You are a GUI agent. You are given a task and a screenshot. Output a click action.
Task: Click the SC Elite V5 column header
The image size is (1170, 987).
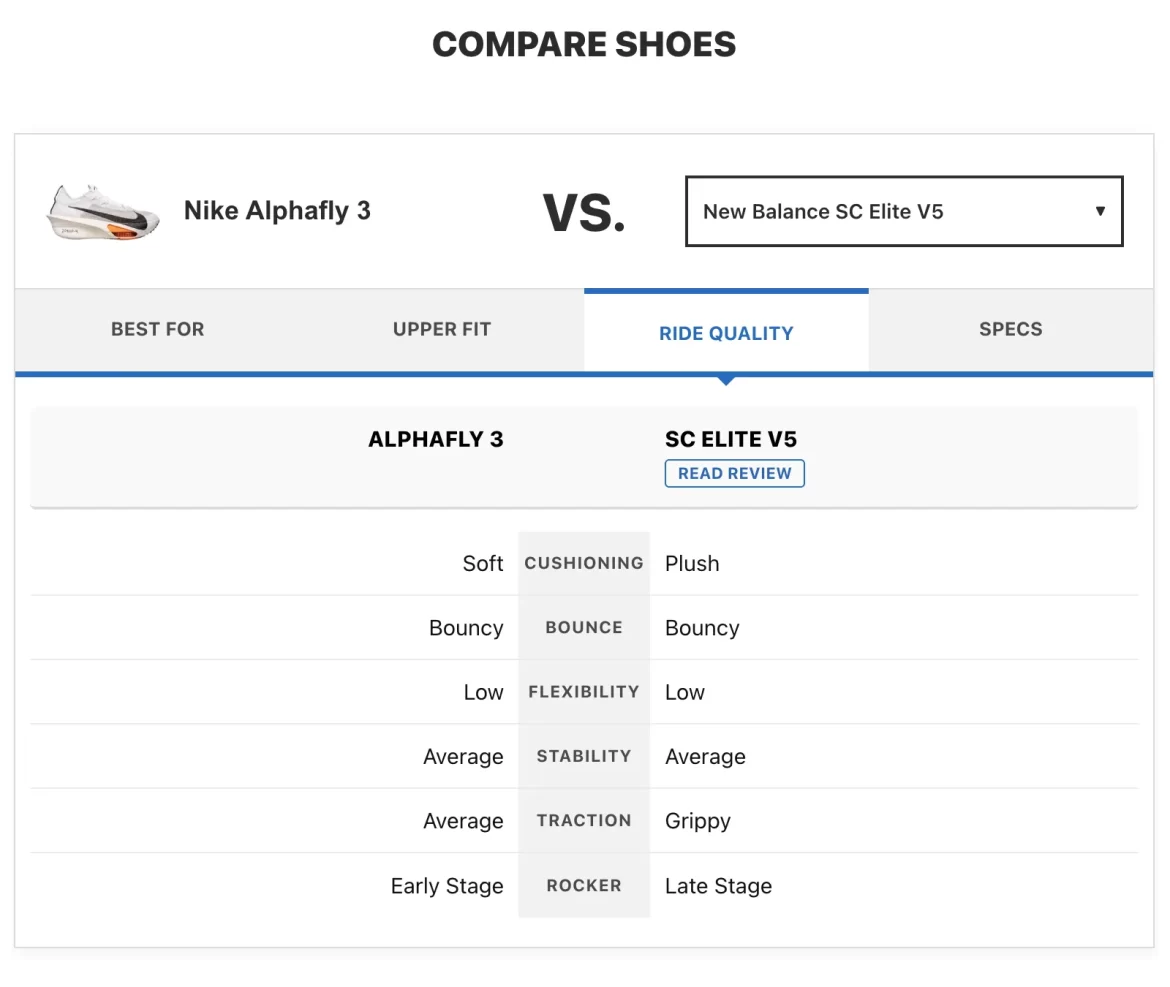tap(731, 439)
